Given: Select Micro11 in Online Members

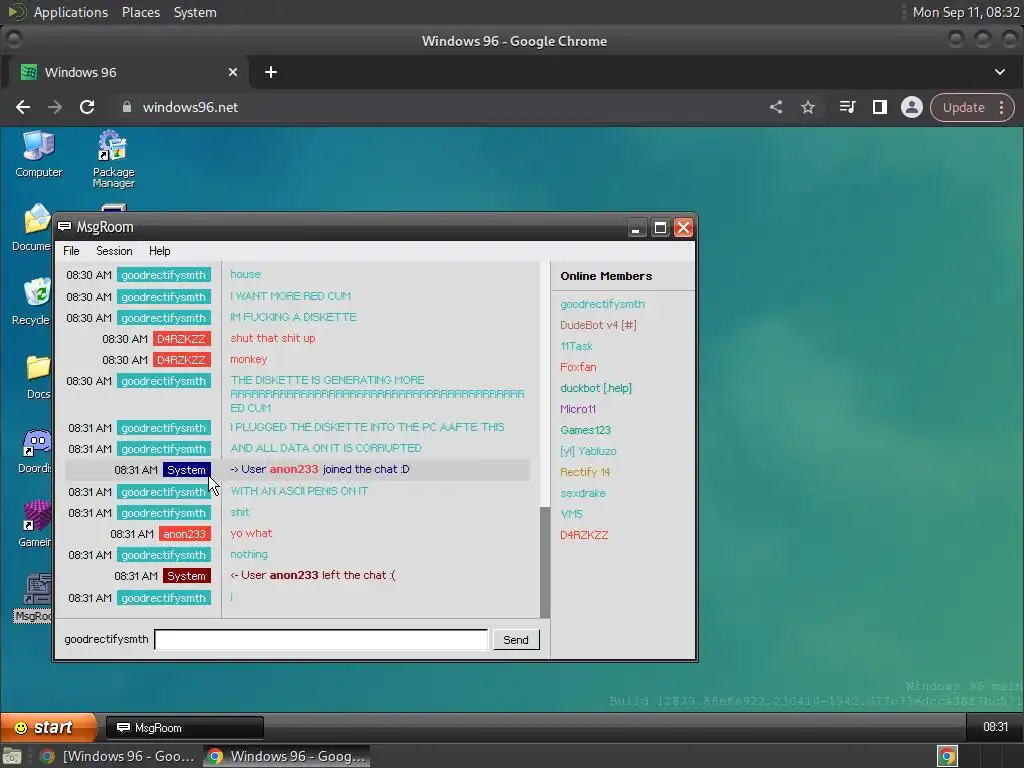Looking at the screenshot, I should 578,409.
